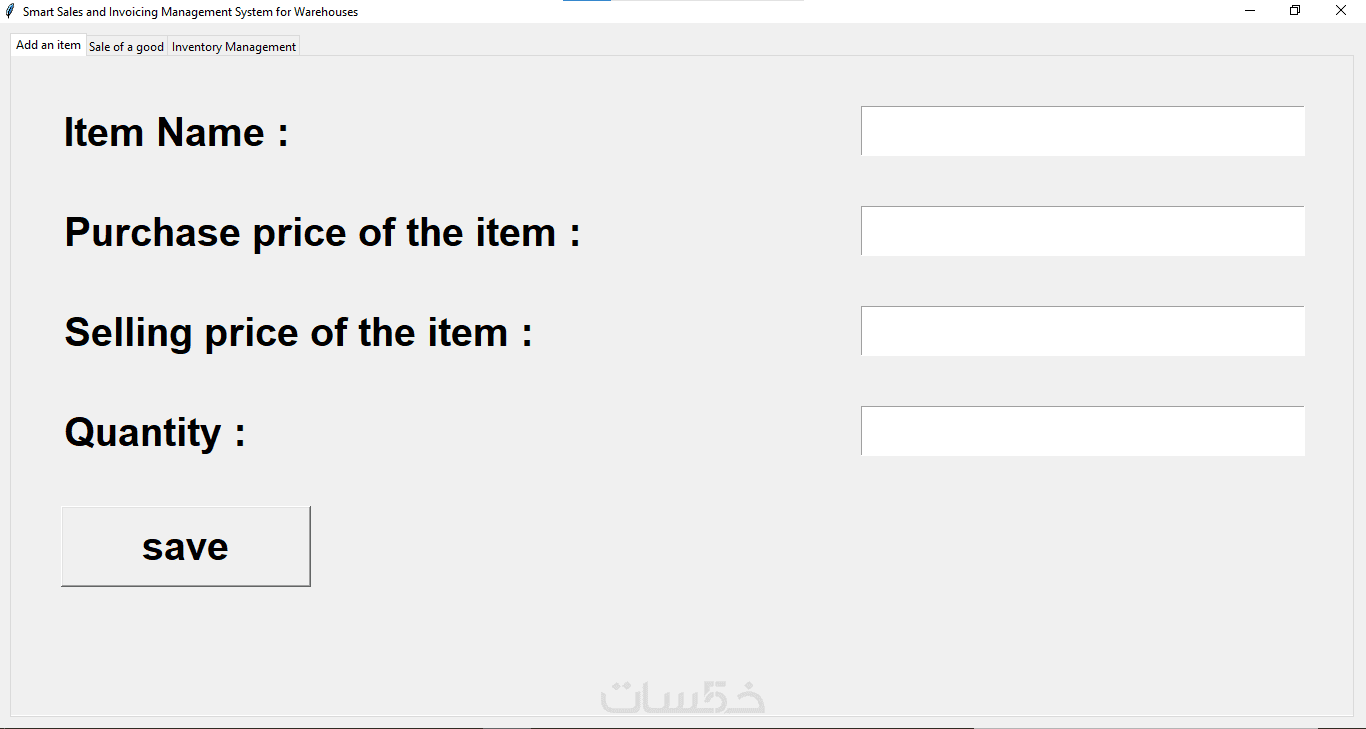Focus the Item Name input field
This screenshot has width=1366, height=729.
[1083, 131]
